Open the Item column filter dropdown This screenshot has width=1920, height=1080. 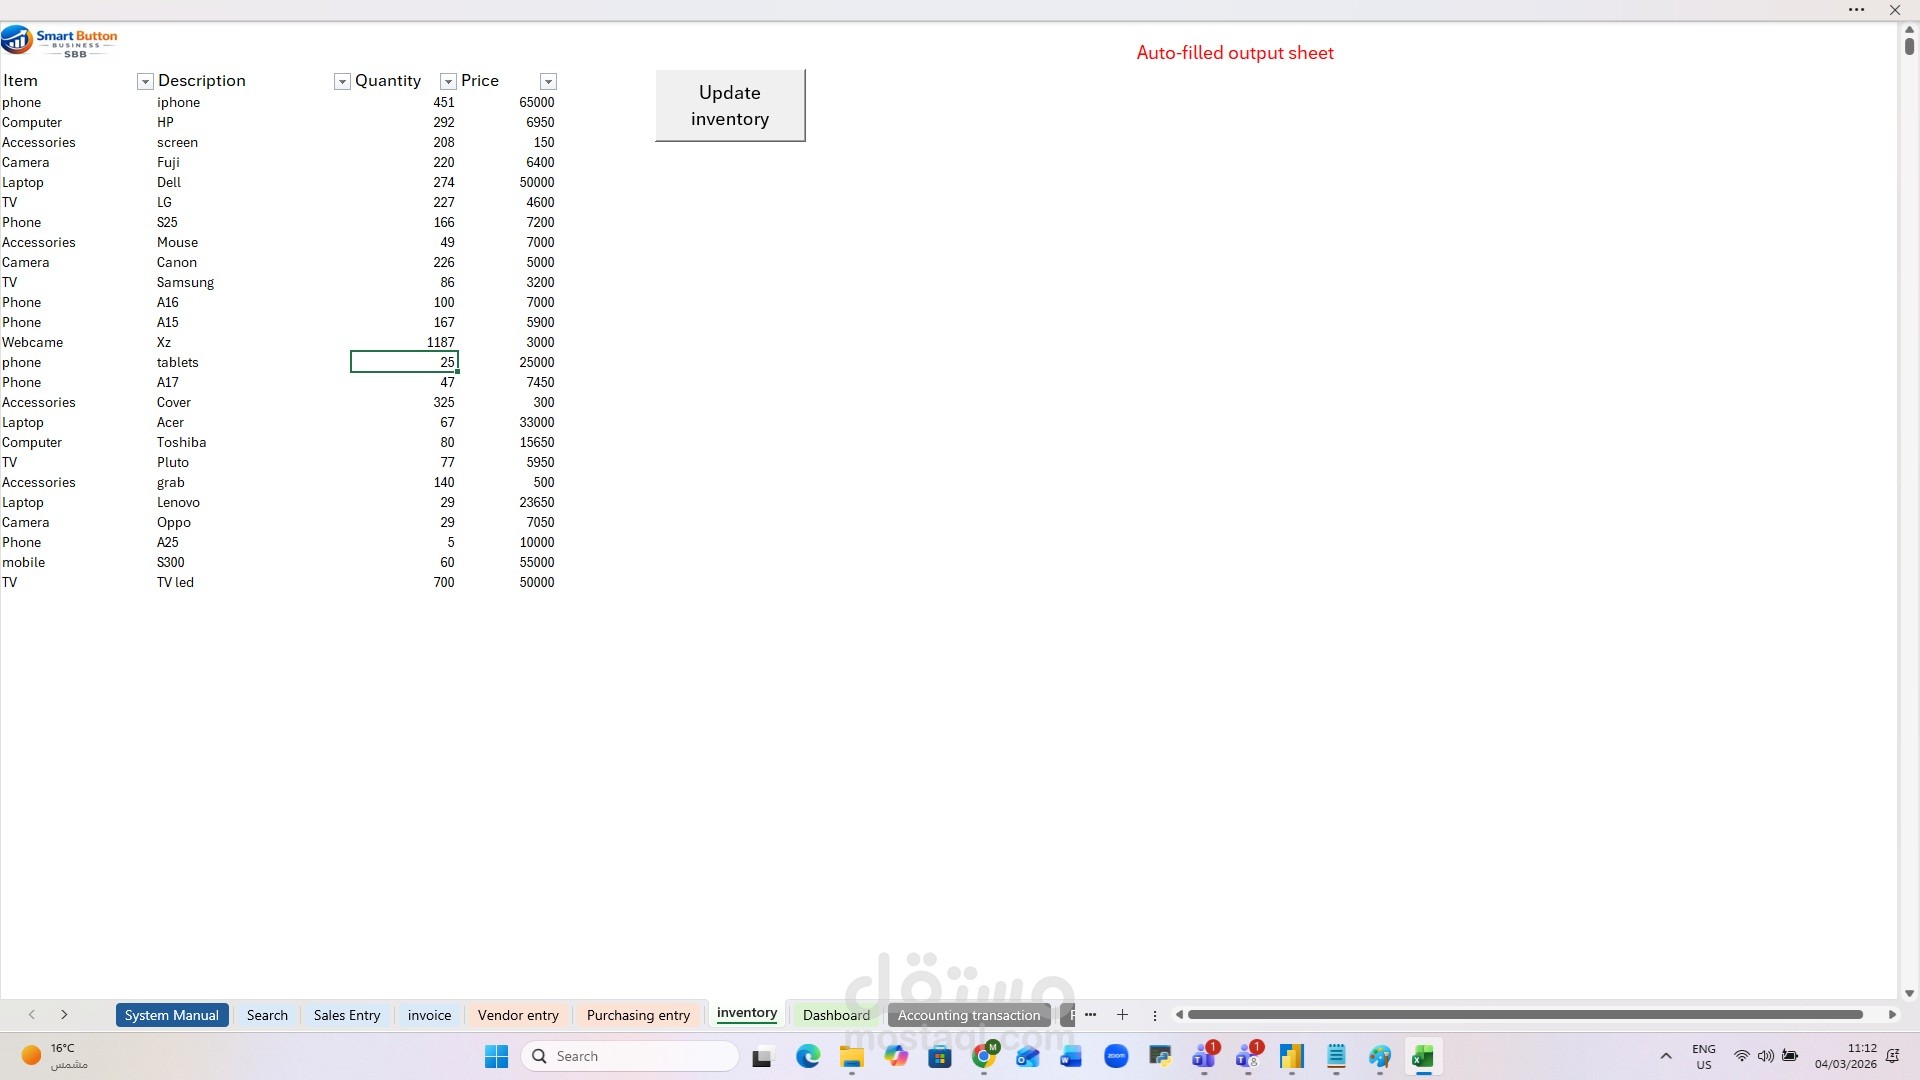(x=145, y=82)
